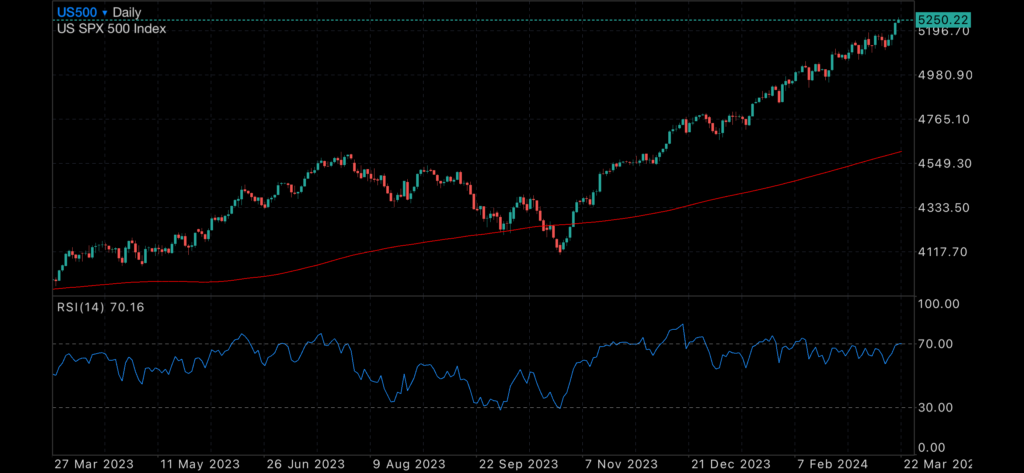Click the RSI 0.00 scale label
The height and width of the screenshot is (473, 1024).
coord(932,448)
